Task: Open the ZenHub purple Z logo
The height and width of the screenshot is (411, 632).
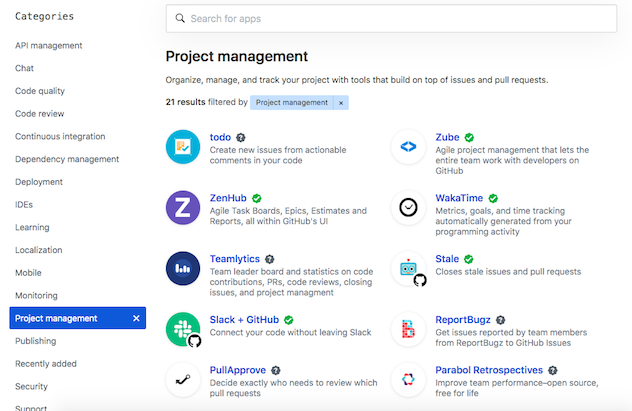Action: point(183,208)
